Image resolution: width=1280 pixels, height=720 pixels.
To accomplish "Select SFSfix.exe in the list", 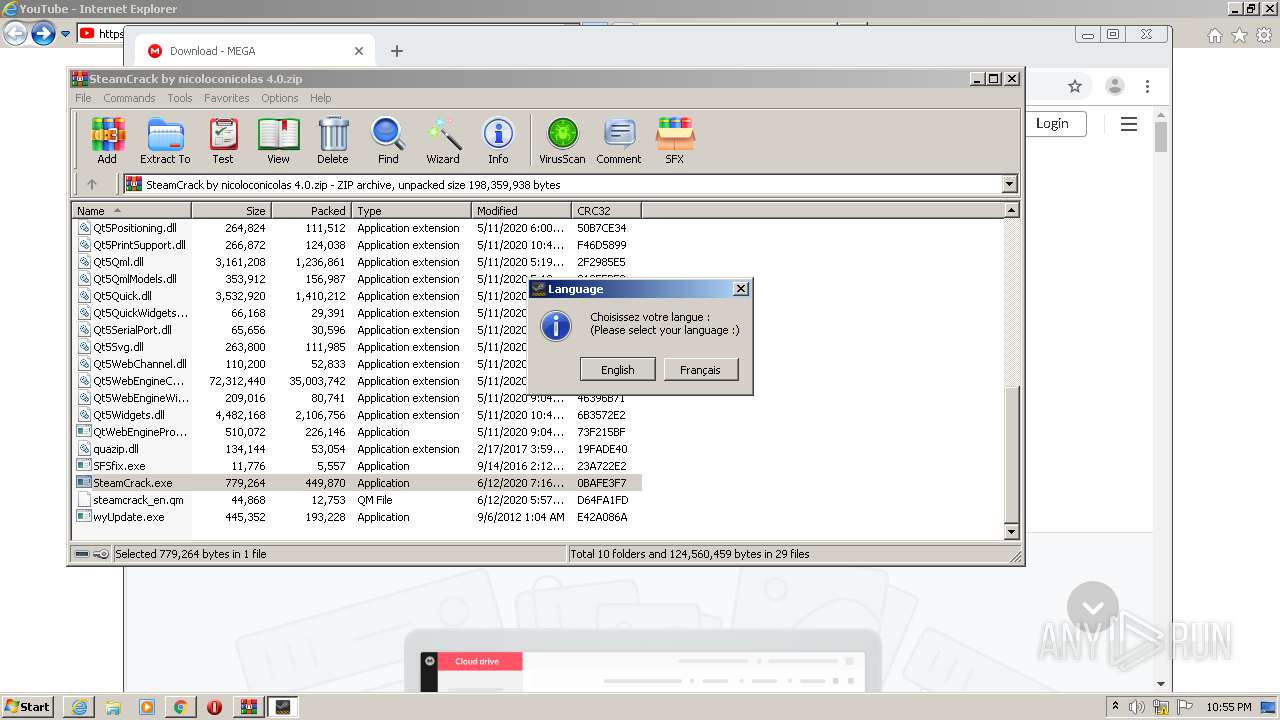I will pyautogui.click(x=119, y=466).
